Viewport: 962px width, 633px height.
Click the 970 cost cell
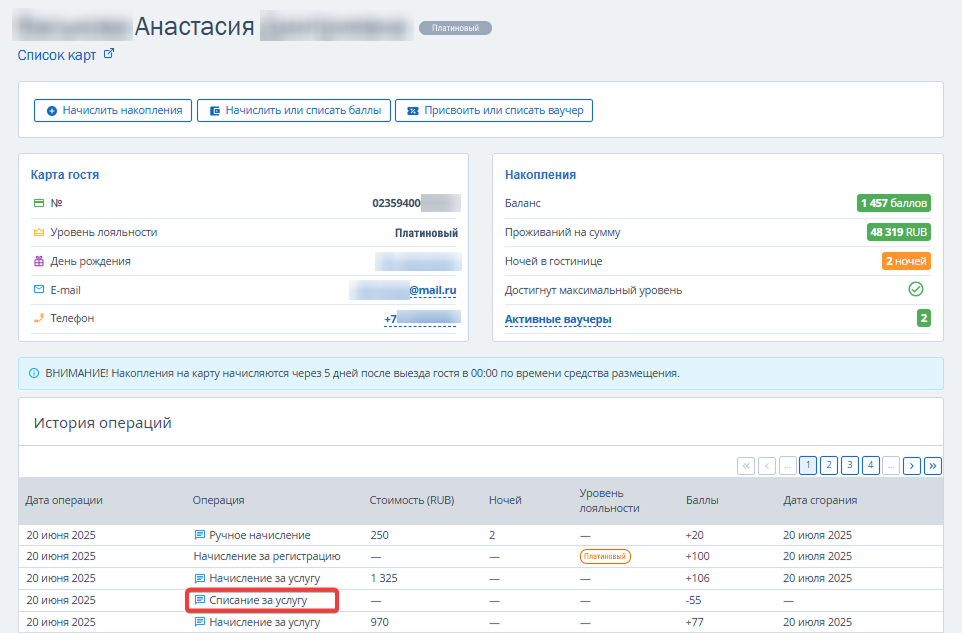[x=380, y=622]
